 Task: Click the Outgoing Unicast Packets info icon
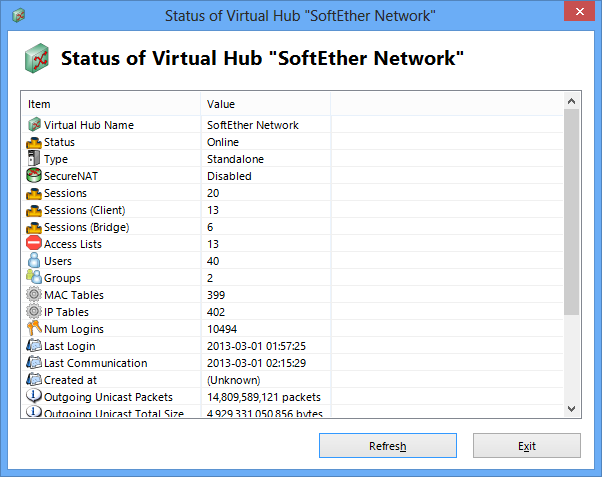[34, 397]
